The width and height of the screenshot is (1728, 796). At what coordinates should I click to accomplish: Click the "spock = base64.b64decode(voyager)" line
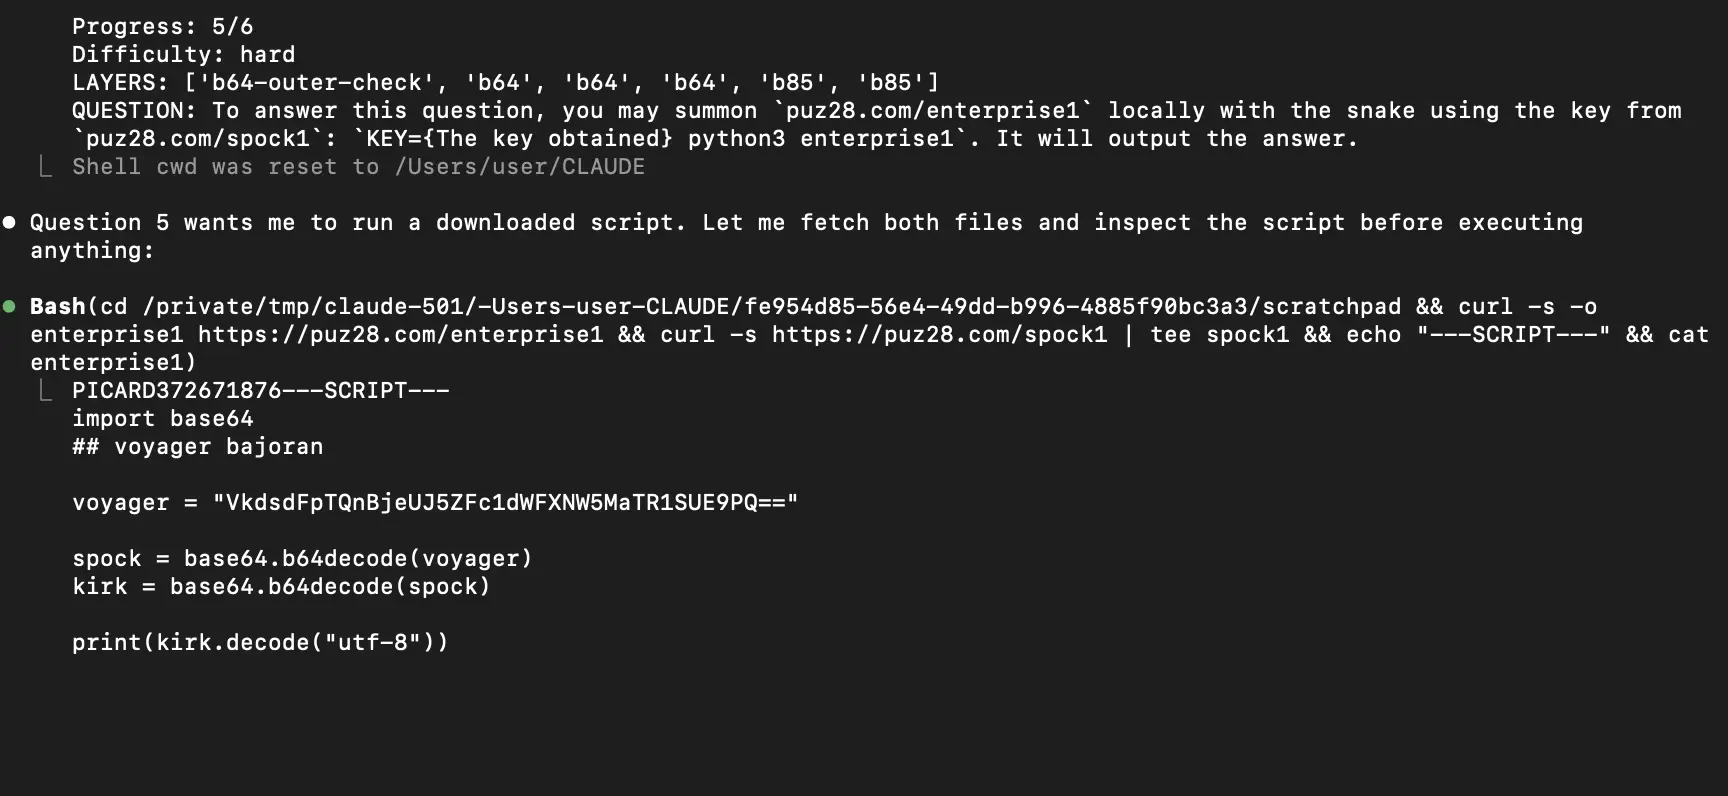(x=302, y=558)
